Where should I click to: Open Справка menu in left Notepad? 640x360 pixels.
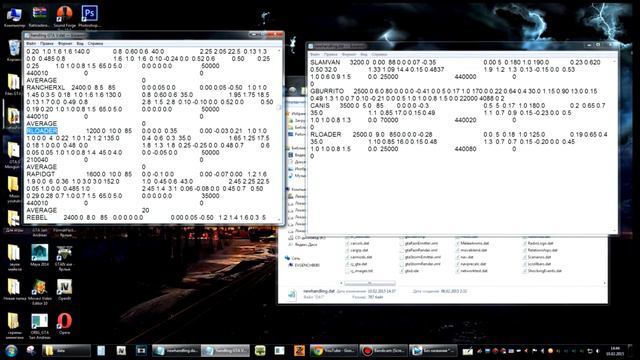96,43
